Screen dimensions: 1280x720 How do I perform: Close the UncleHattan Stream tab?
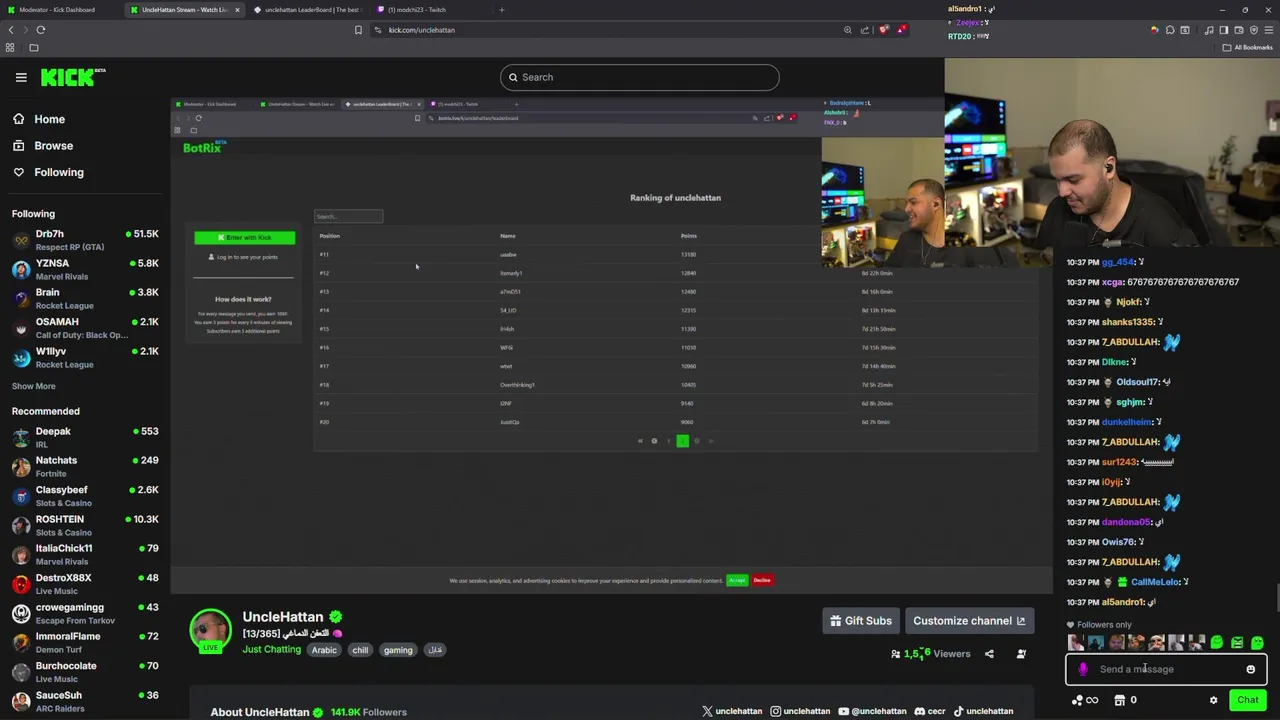[237, 10]
